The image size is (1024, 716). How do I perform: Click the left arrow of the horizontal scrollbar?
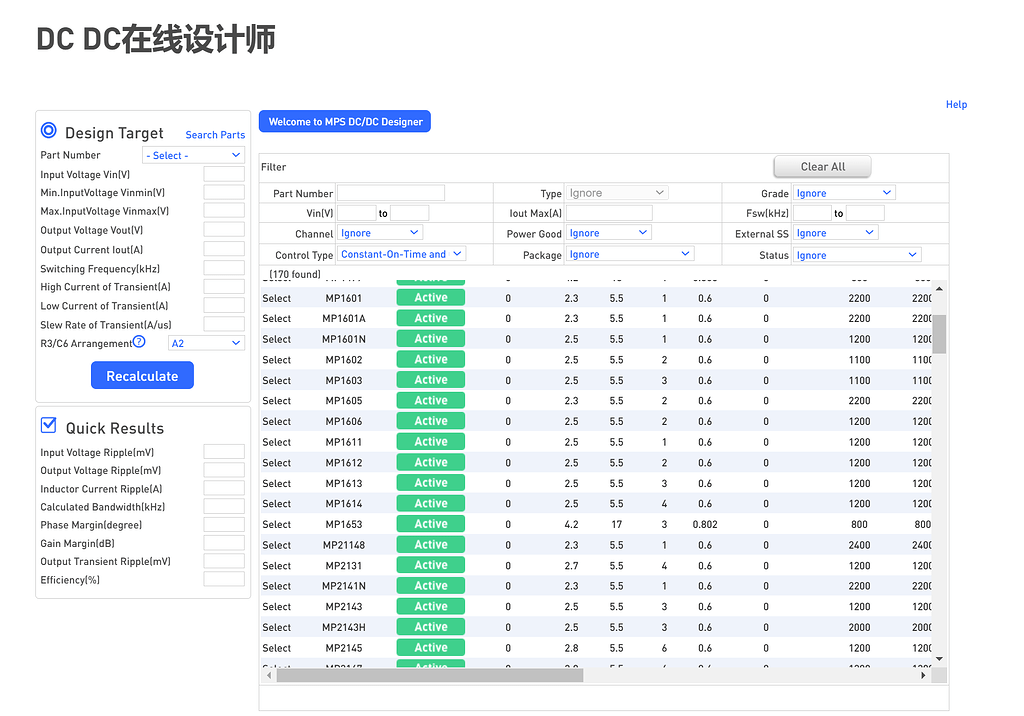click(x=268, y=675)
